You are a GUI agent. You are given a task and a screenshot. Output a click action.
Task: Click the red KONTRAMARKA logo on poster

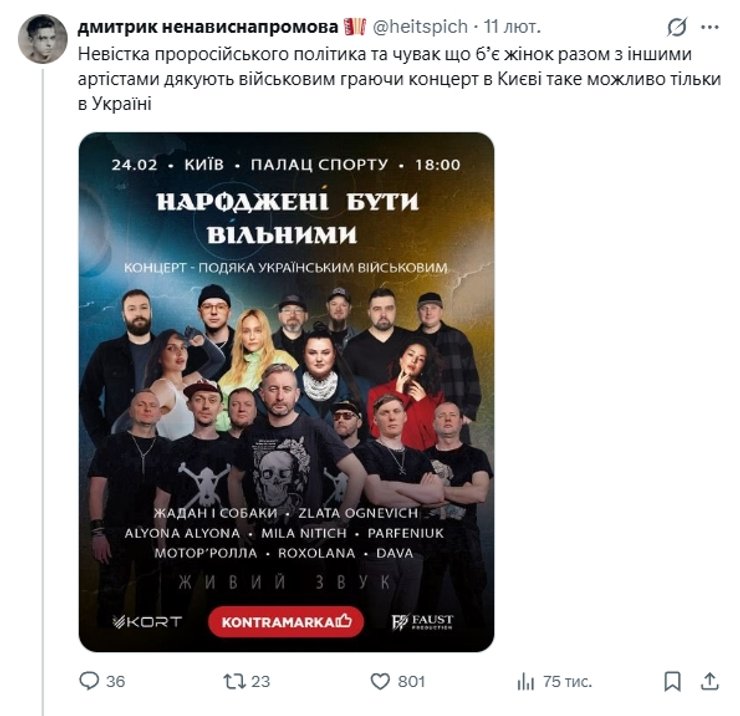(x=286, y=622)
